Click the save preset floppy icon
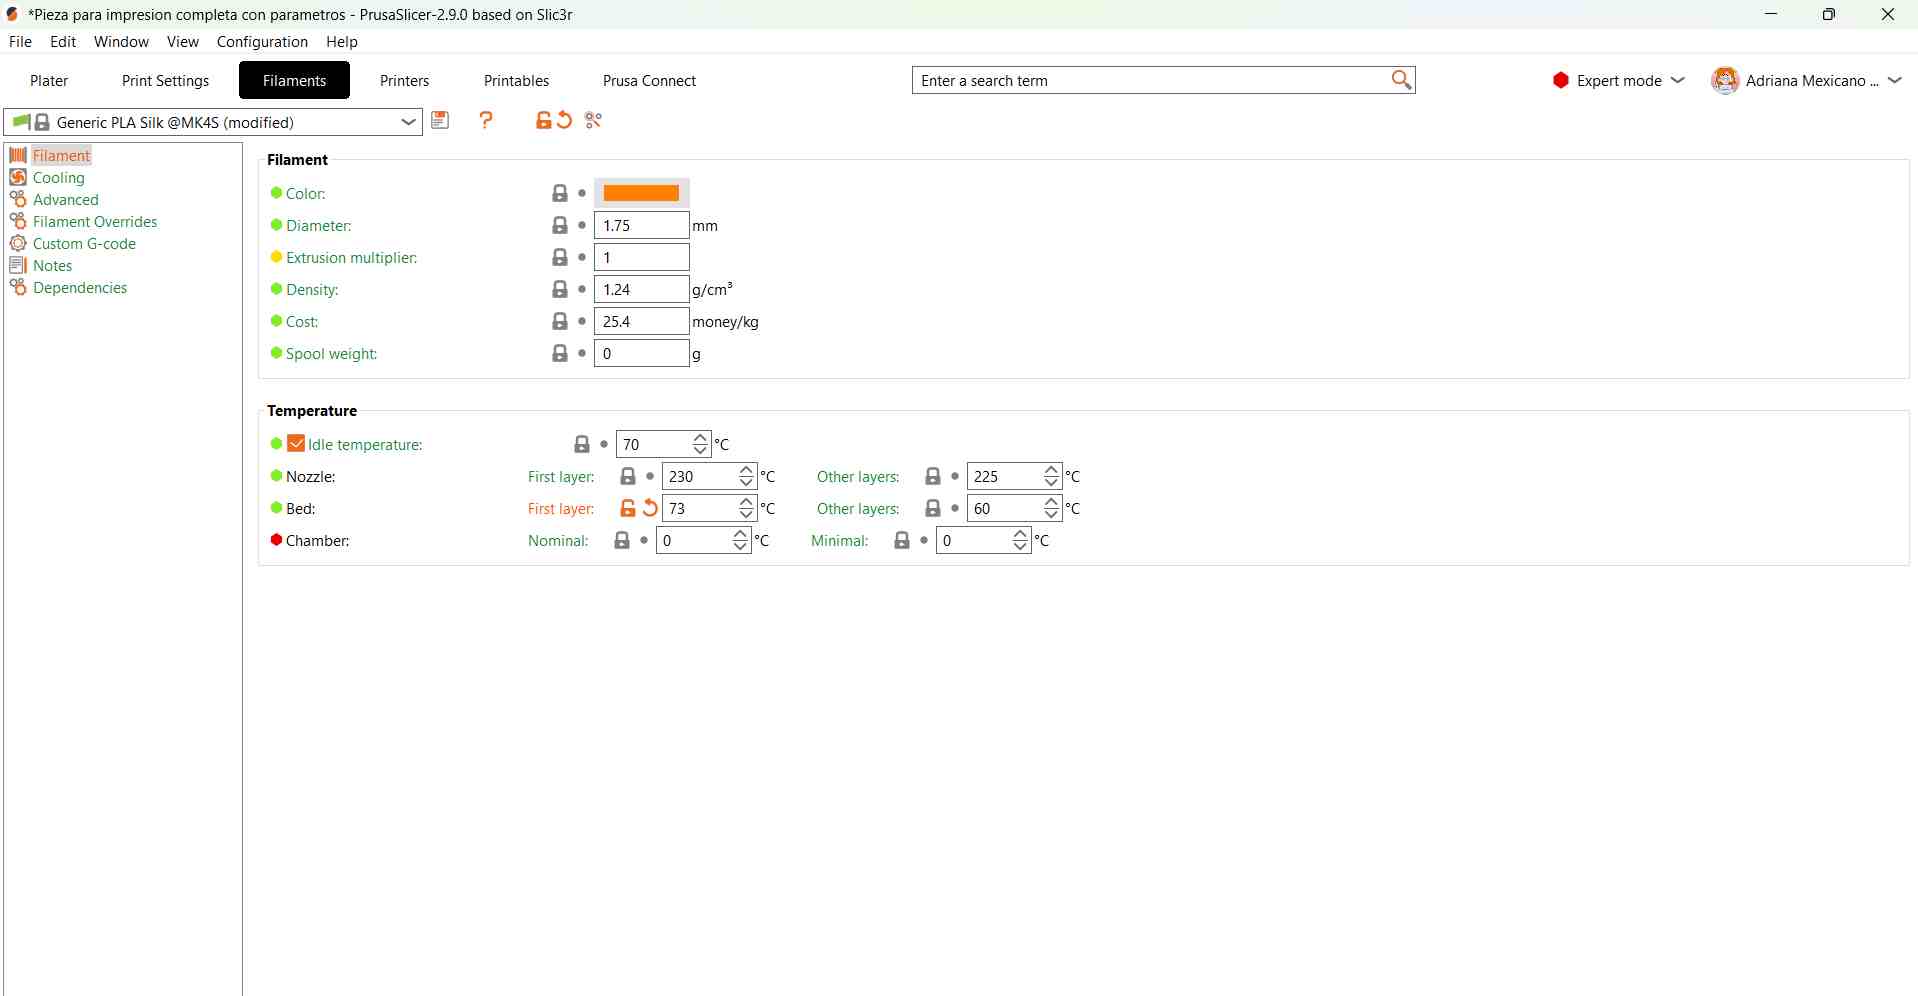This screenshot has height=996, width=1918. pos(441,121)
